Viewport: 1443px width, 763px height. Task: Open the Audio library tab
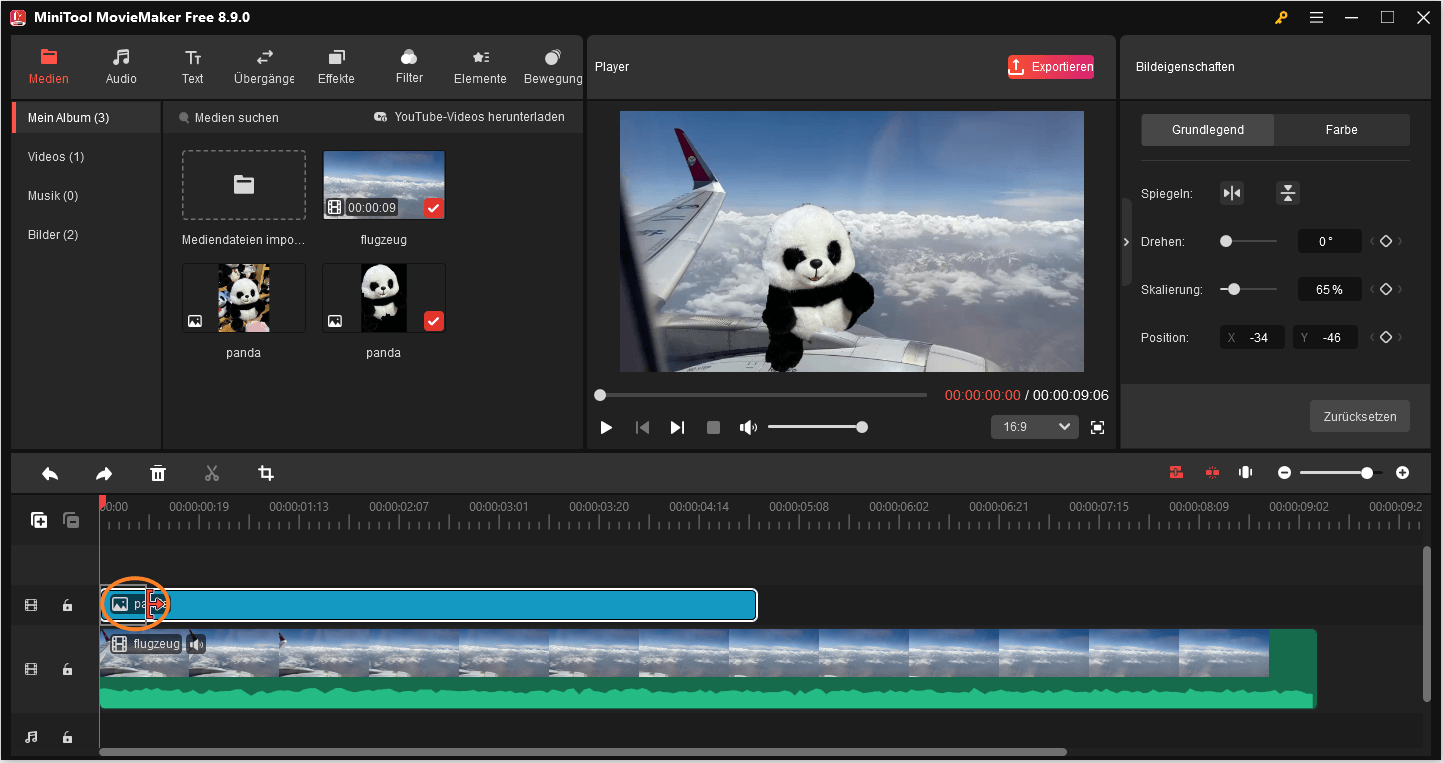pos(121,67)
